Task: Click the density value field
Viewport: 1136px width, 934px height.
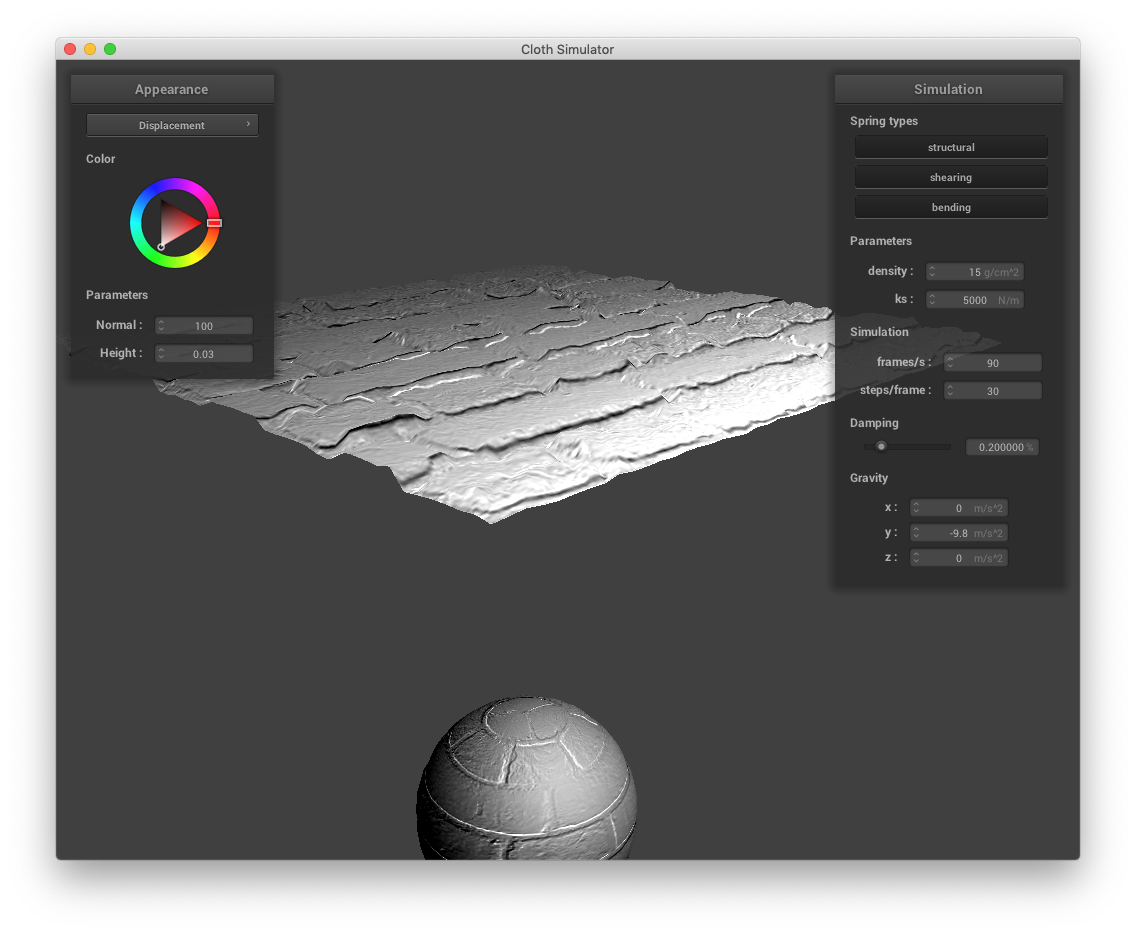Action: click(x=974, y=272)
